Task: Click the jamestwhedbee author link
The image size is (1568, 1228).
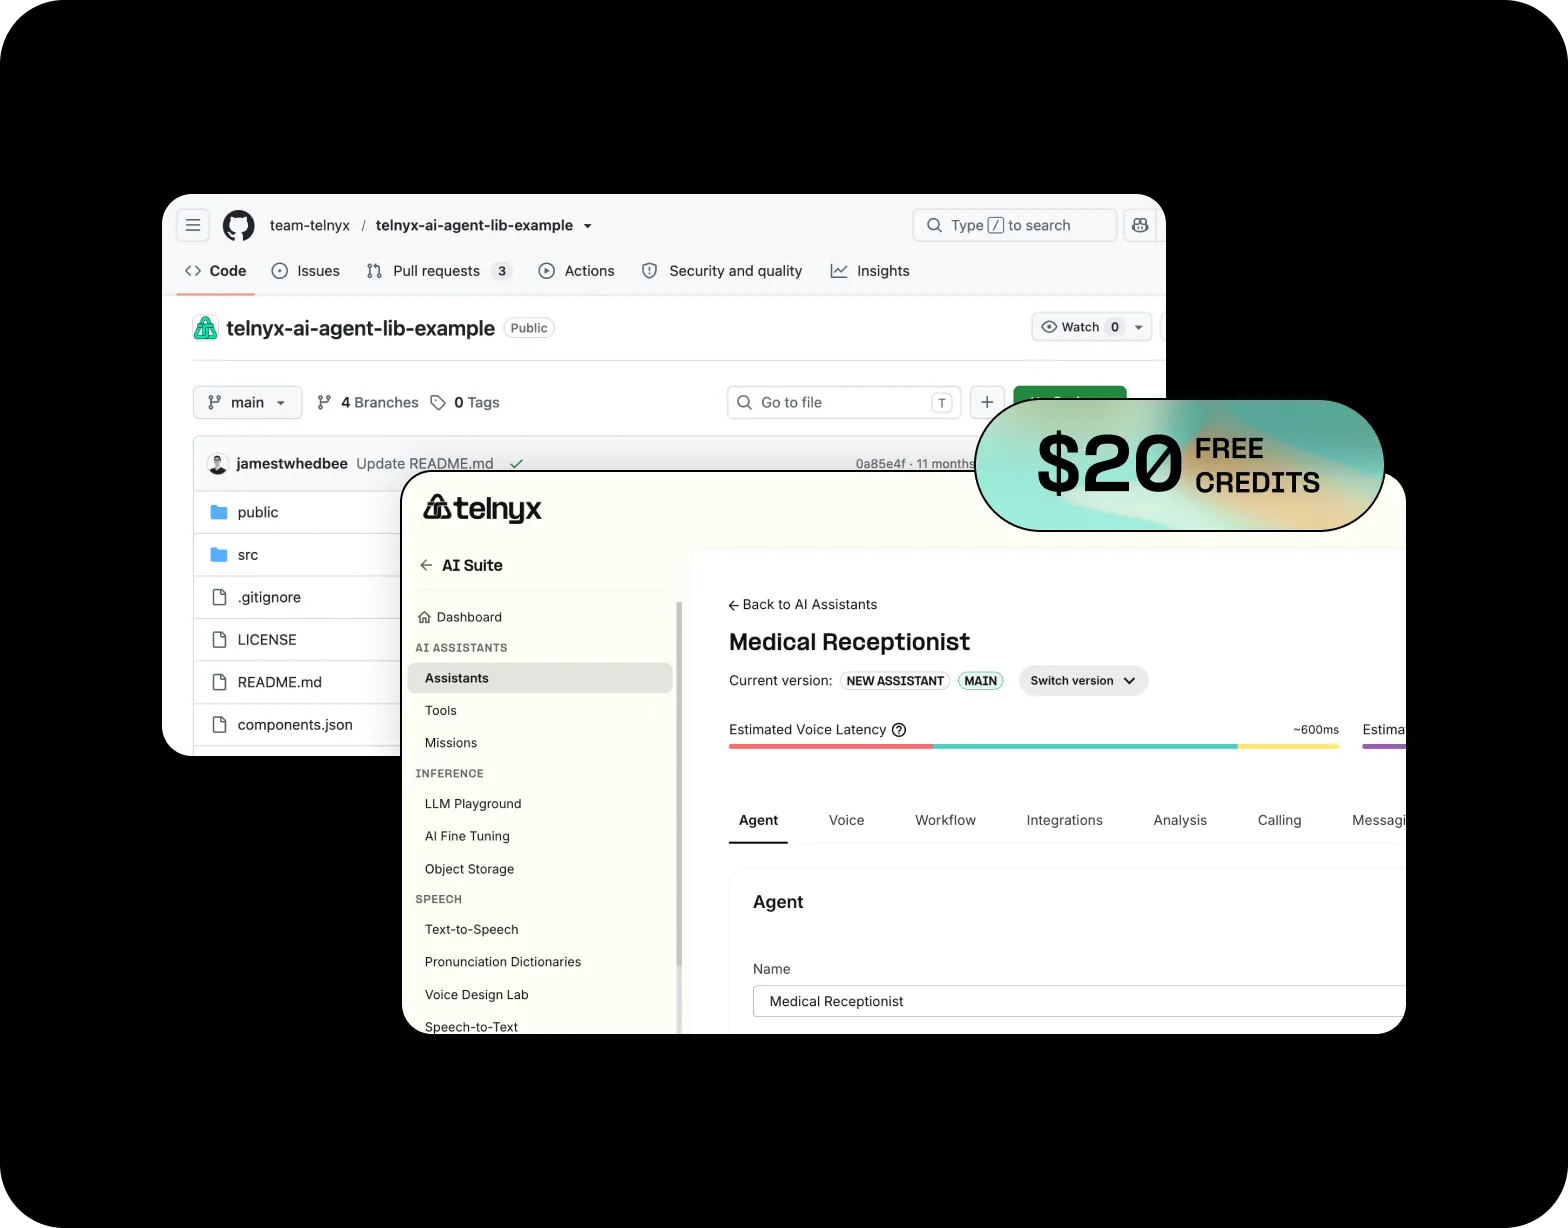Action: [292, 464]
